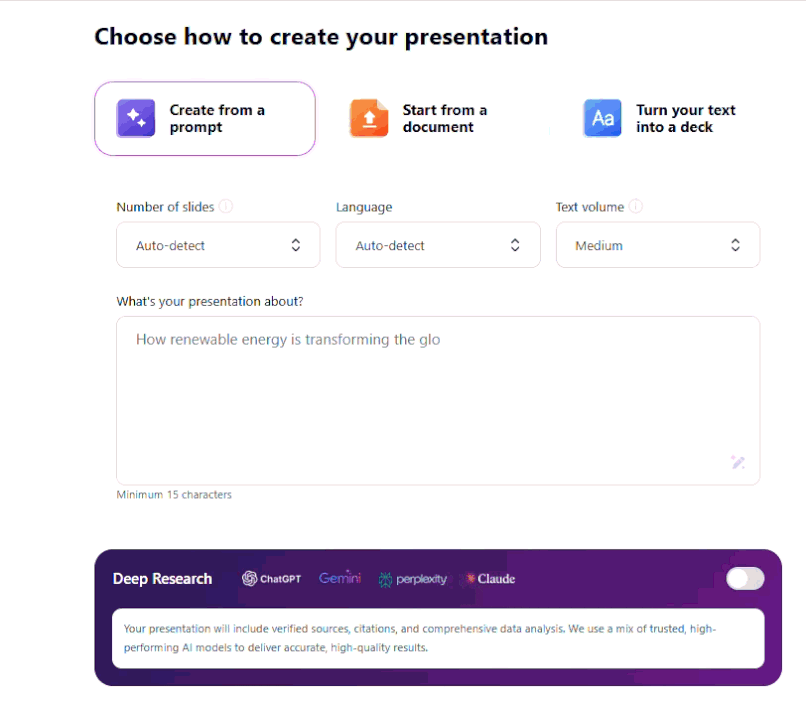
Task: Enable the Deep Research toggle
Action: coord(745,579)
